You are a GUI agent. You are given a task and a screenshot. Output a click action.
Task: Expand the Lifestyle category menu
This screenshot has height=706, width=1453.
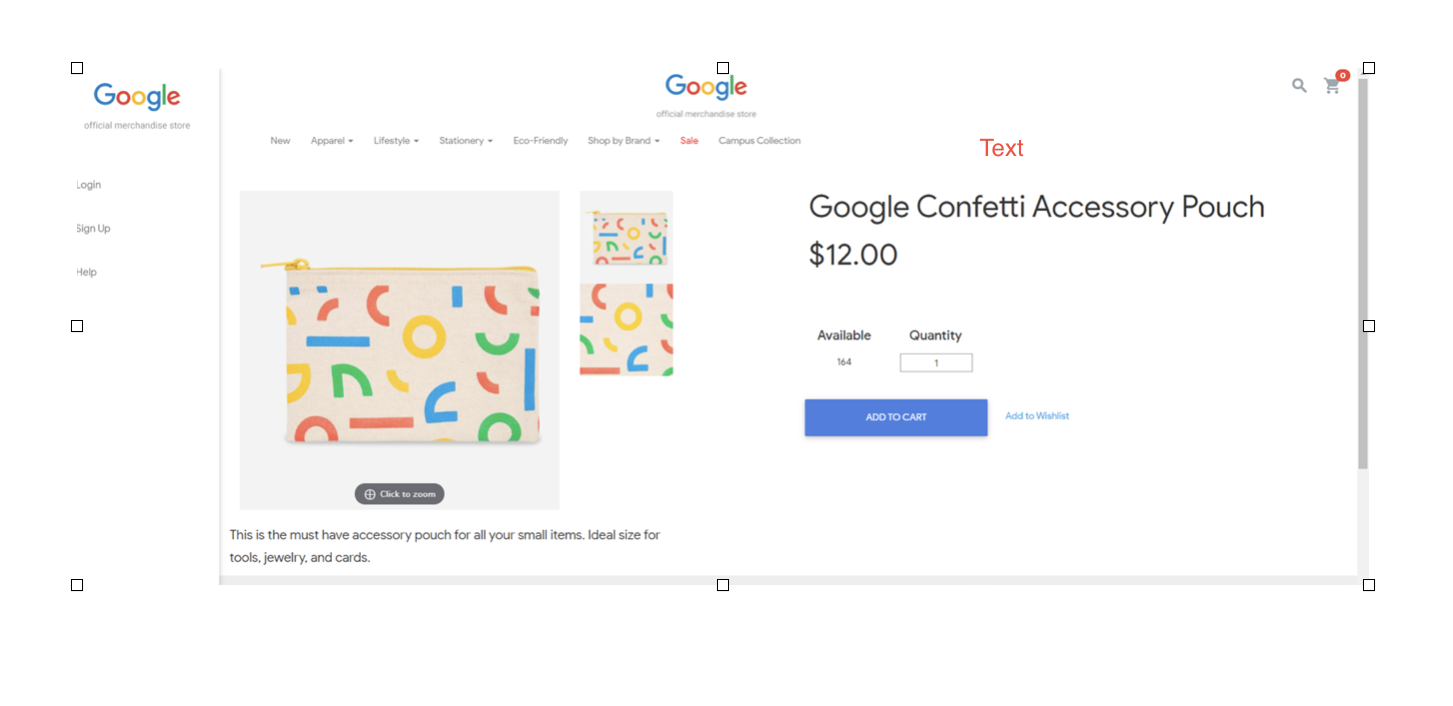click(395, 140)
